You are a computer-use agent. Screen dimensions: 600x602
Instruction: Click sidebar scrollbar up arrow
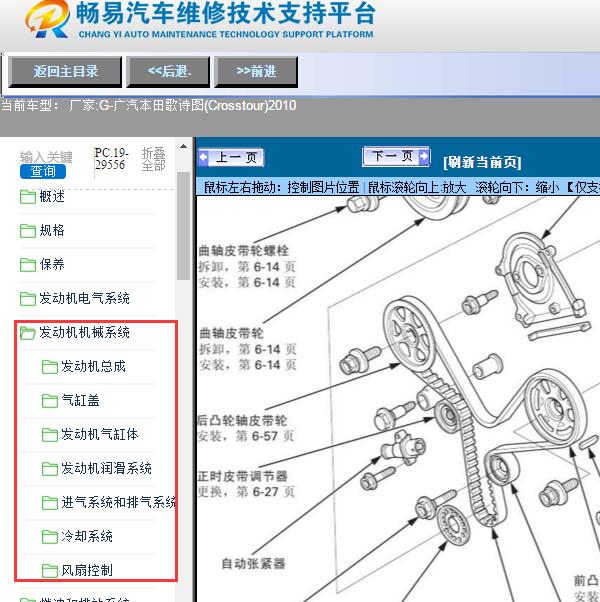click(x=183, y=146)
